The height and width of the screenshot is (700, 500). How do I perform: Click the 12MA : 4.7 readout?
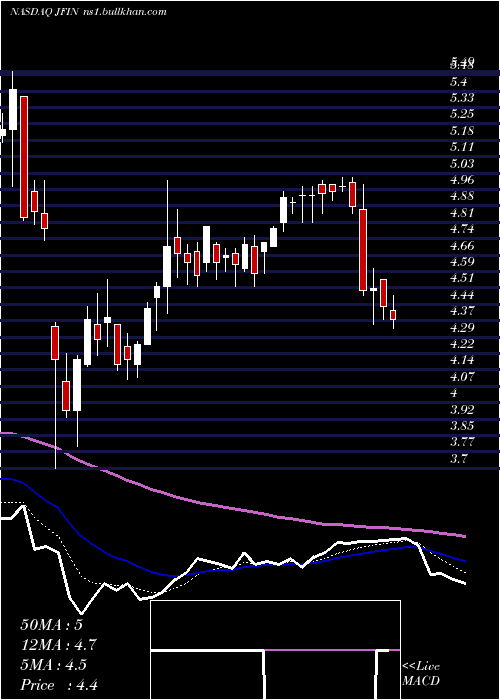(59, 645)
